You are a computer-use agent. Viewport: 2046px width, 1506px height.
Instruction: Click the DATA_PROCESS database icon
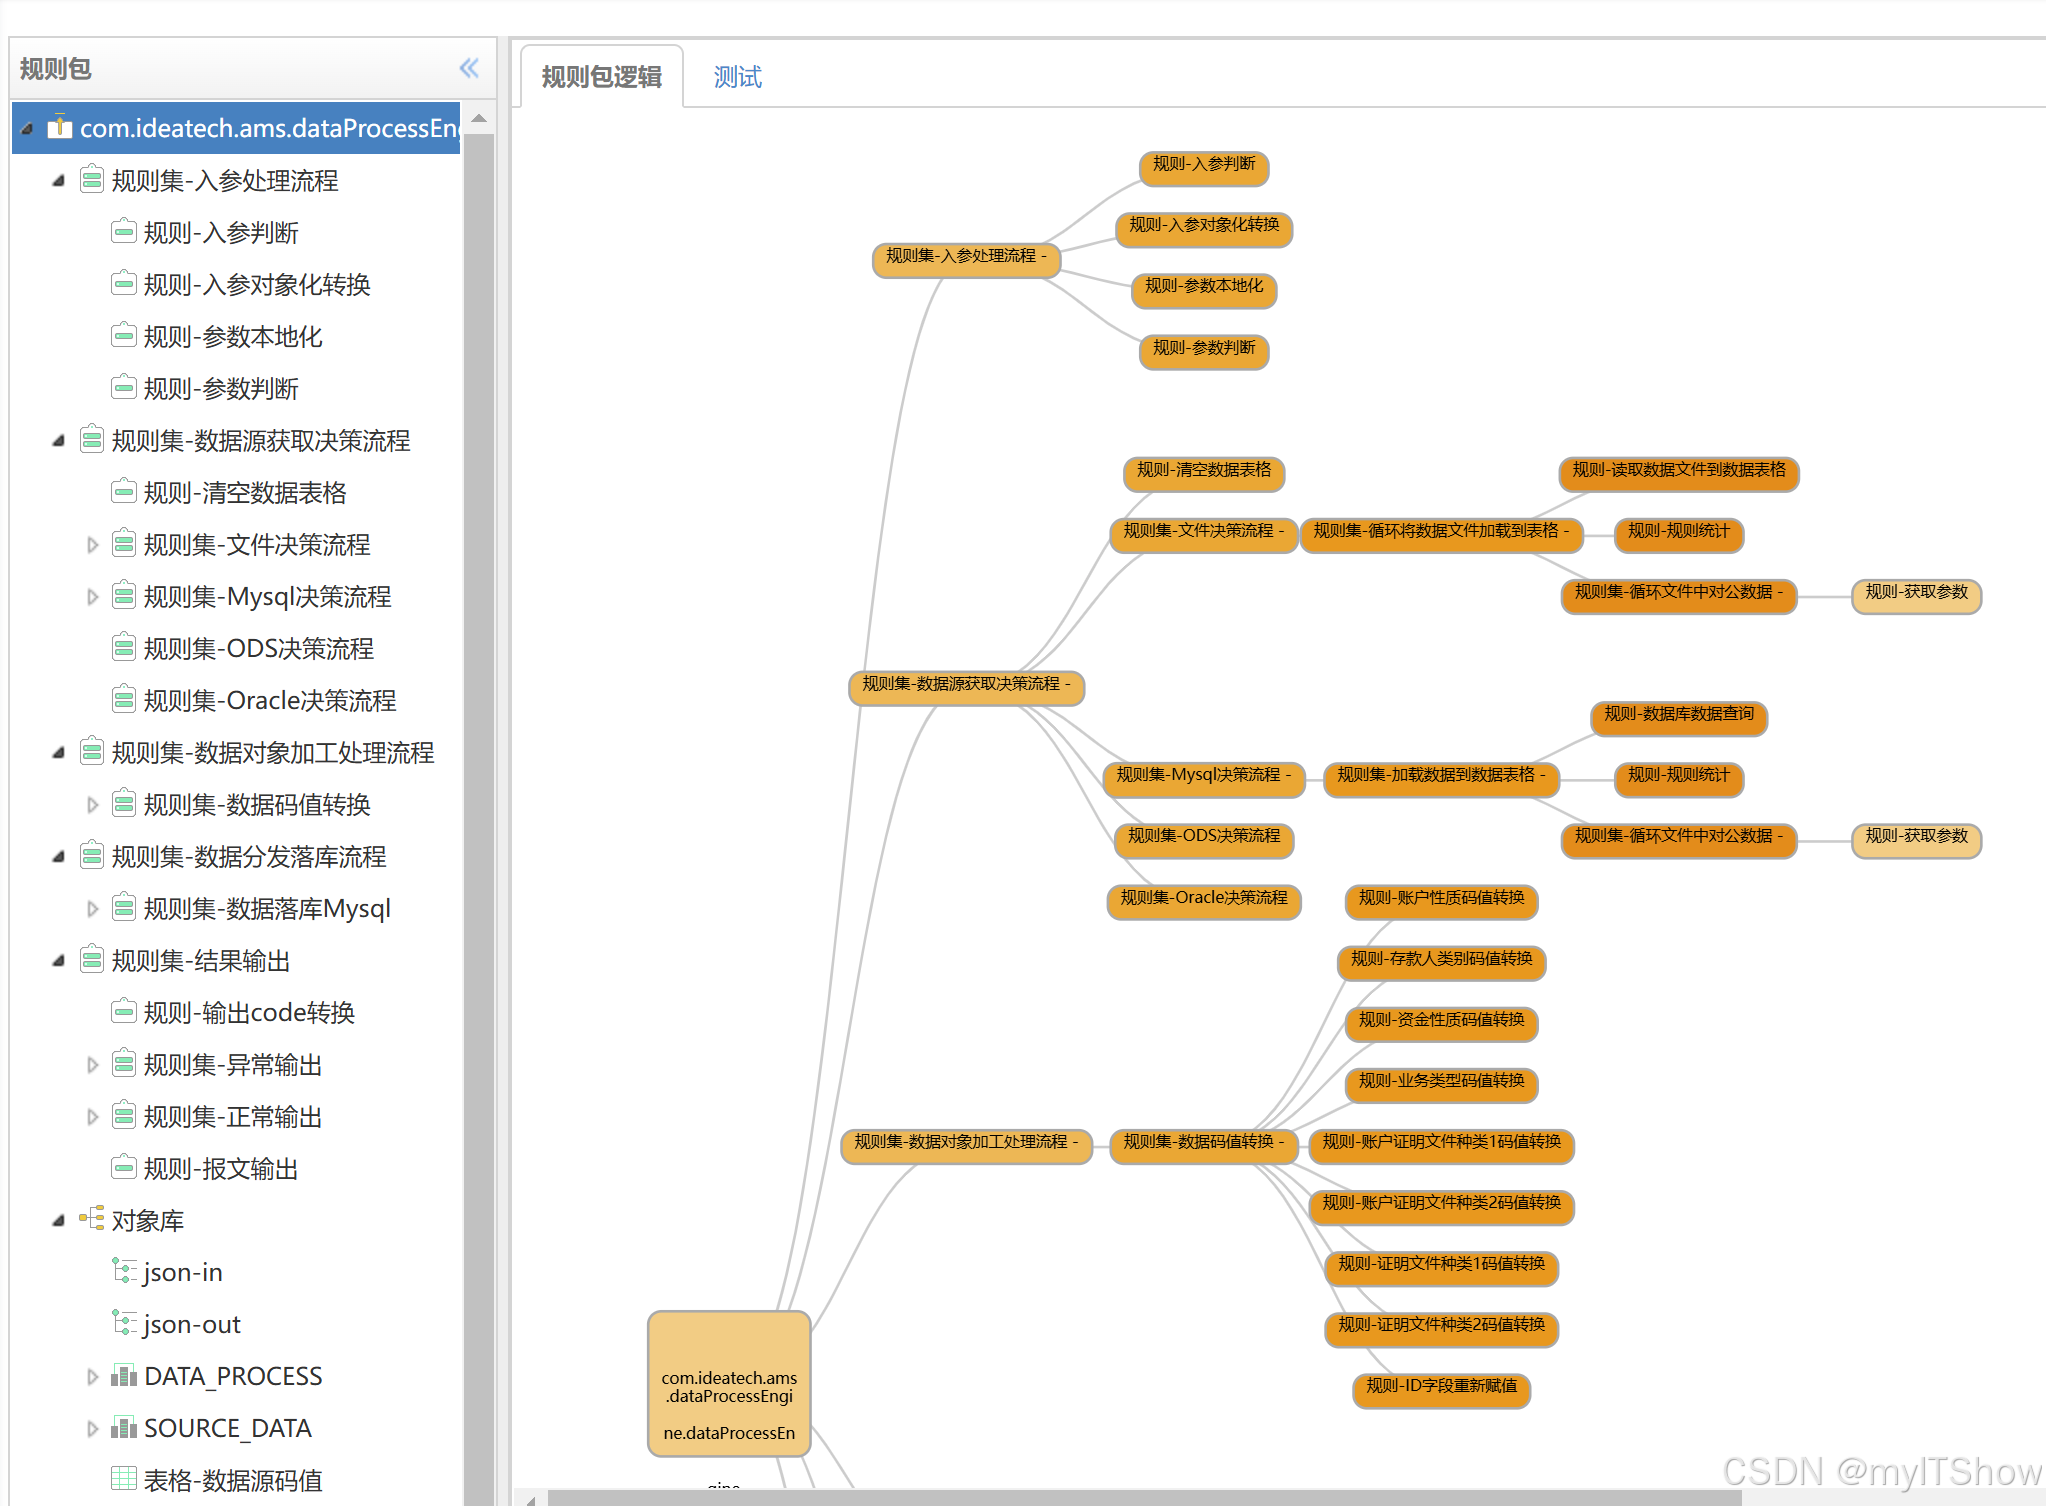click(124, 1376)
